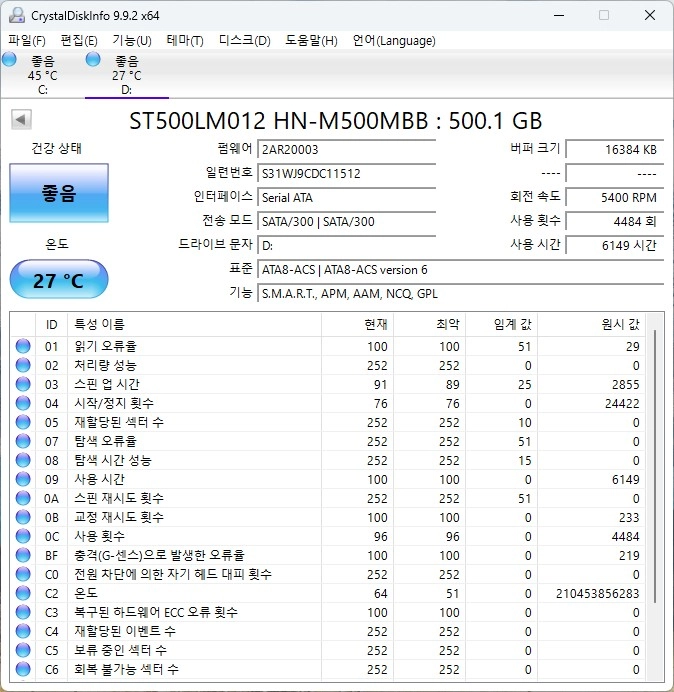Click status orb for attribute 07 탐색 오류율
Viewport: 674px width, 692px height.
pos(23,441)
